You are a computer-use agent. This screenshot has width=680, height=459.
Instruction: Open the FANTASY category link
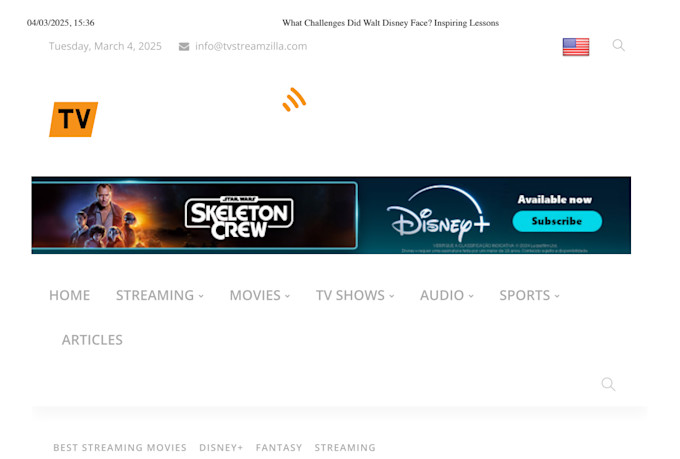(x=279, y=447)
